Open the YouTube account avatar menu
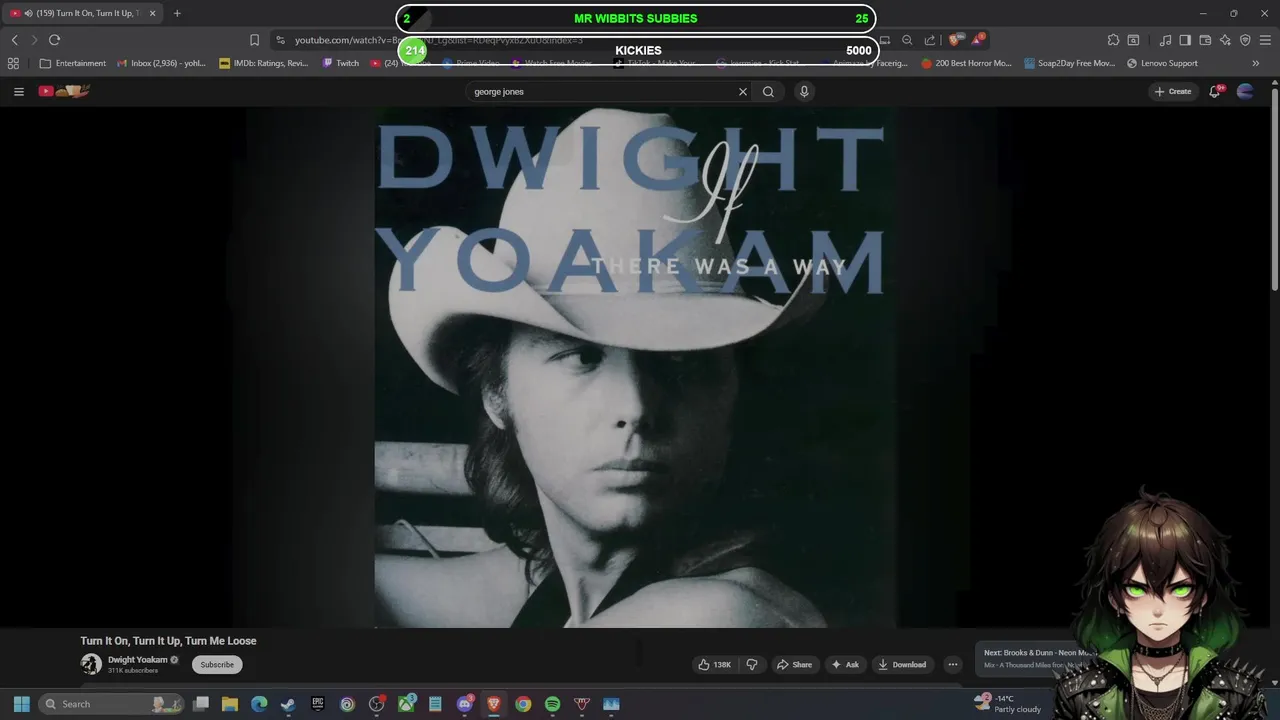Image resolution: width=1280 pixels, height=720 pixels. coord(1245,91)
